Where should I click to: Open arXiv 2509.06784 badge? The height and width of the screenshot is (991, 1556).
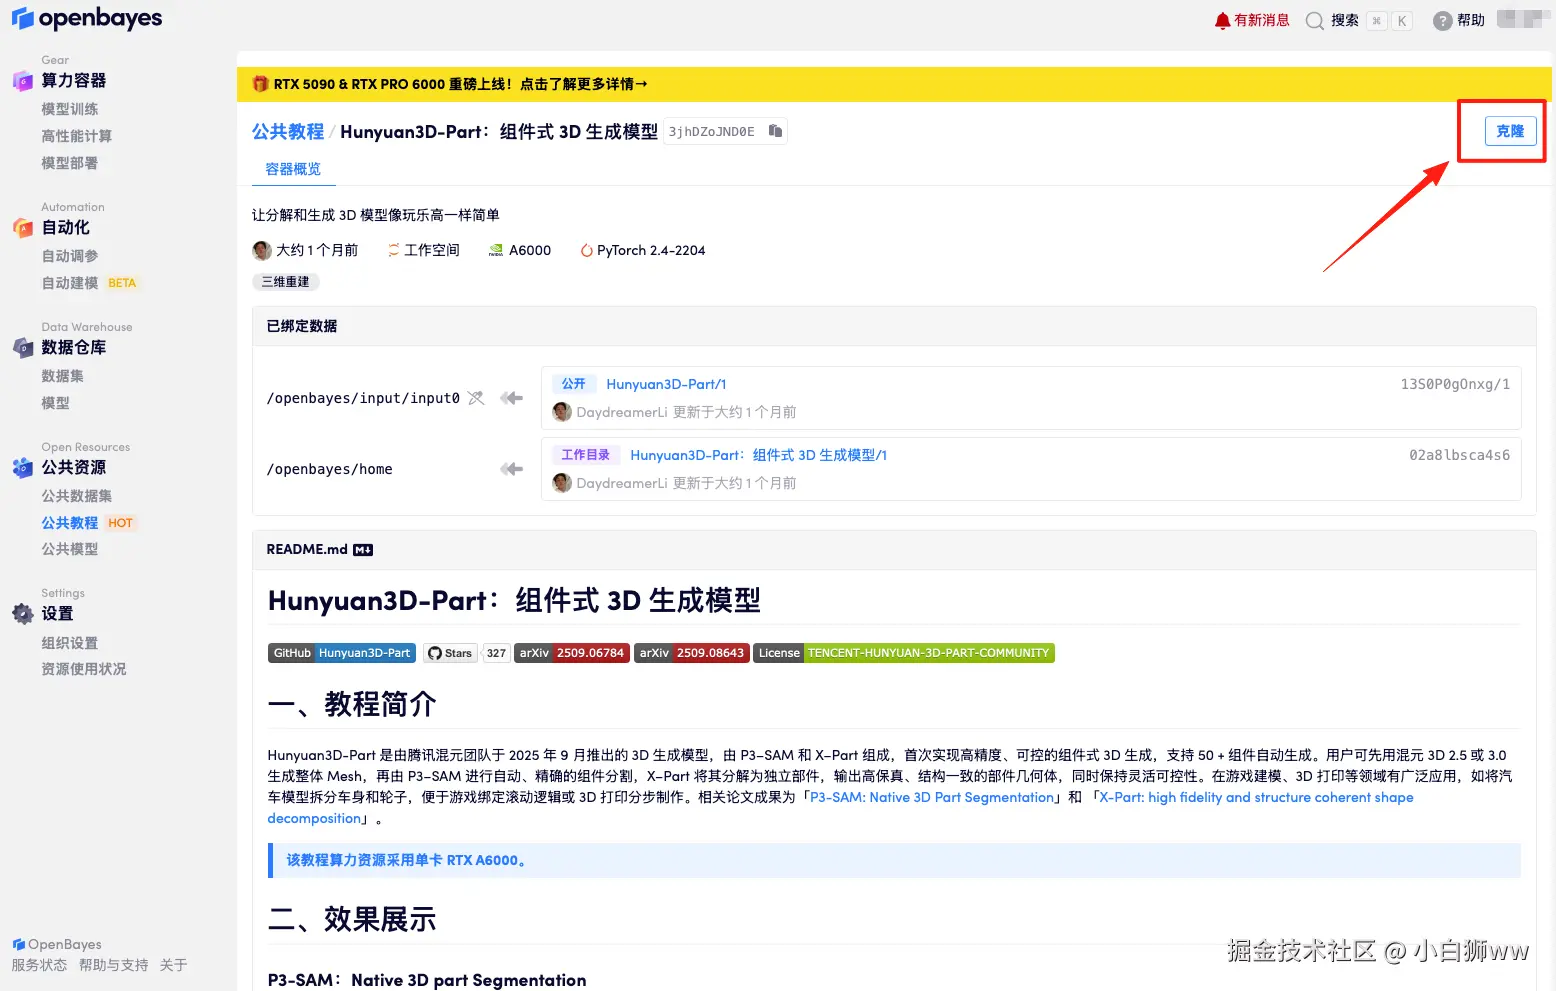pos(572,653)
